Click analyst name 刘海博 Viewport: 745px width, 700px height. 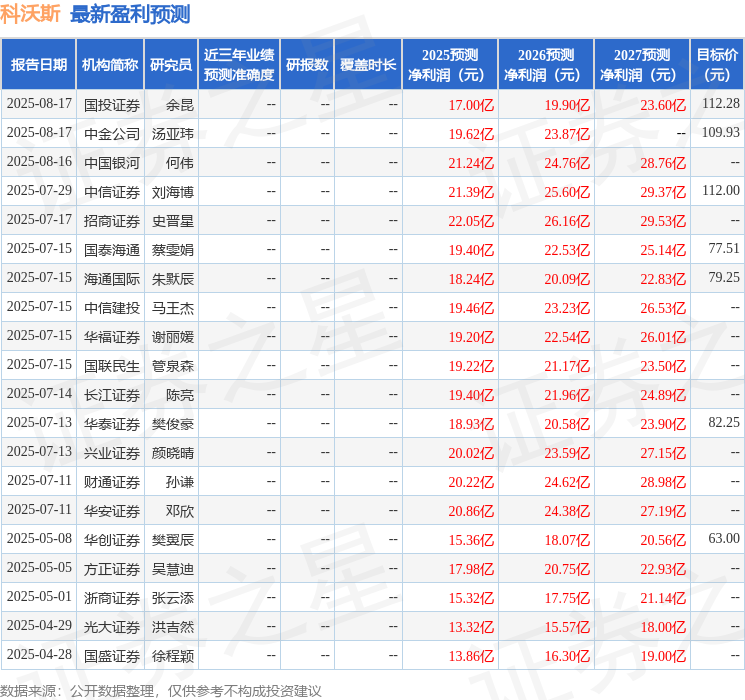172,192
